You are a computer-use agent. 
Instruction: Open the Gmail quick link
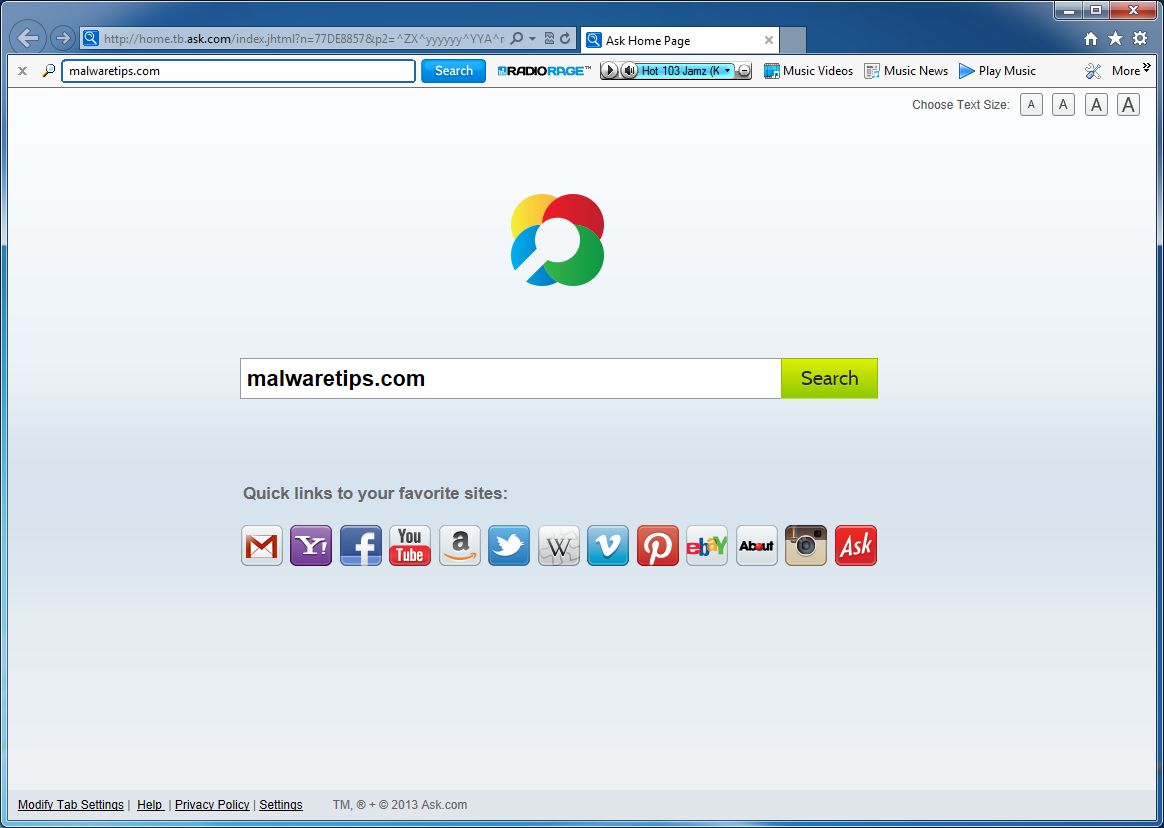[x=262, y=546]
